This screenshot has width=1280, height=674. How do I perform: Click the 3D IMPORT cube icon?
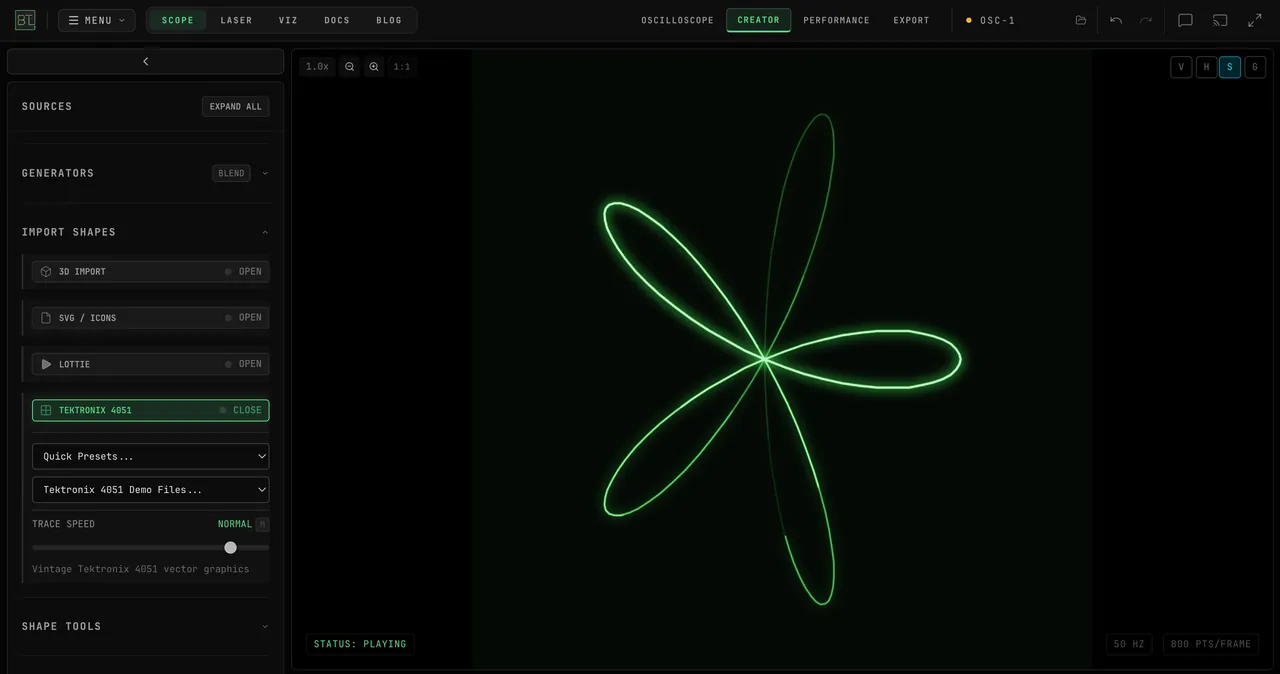pyautogui.click(x=46, y=272)
